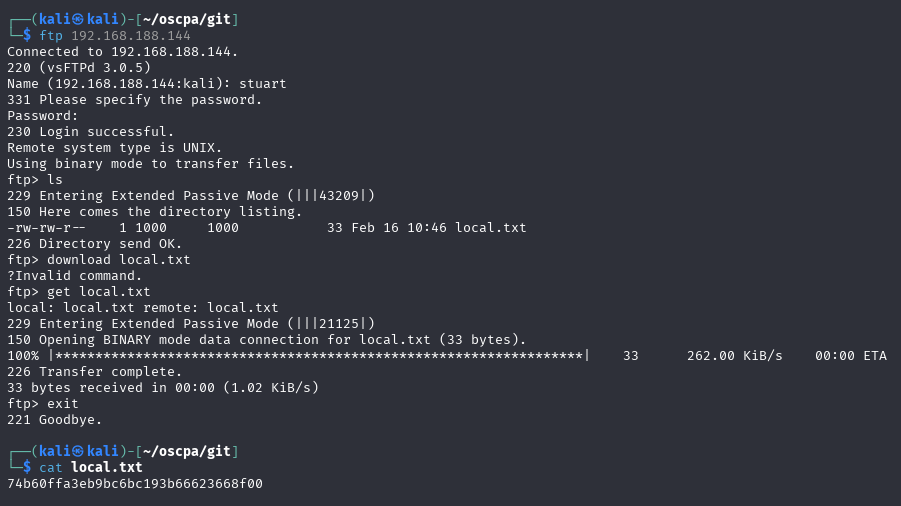Click the asterisk transfer progress bar
901x506 pixels.
(x=319, y=356)
